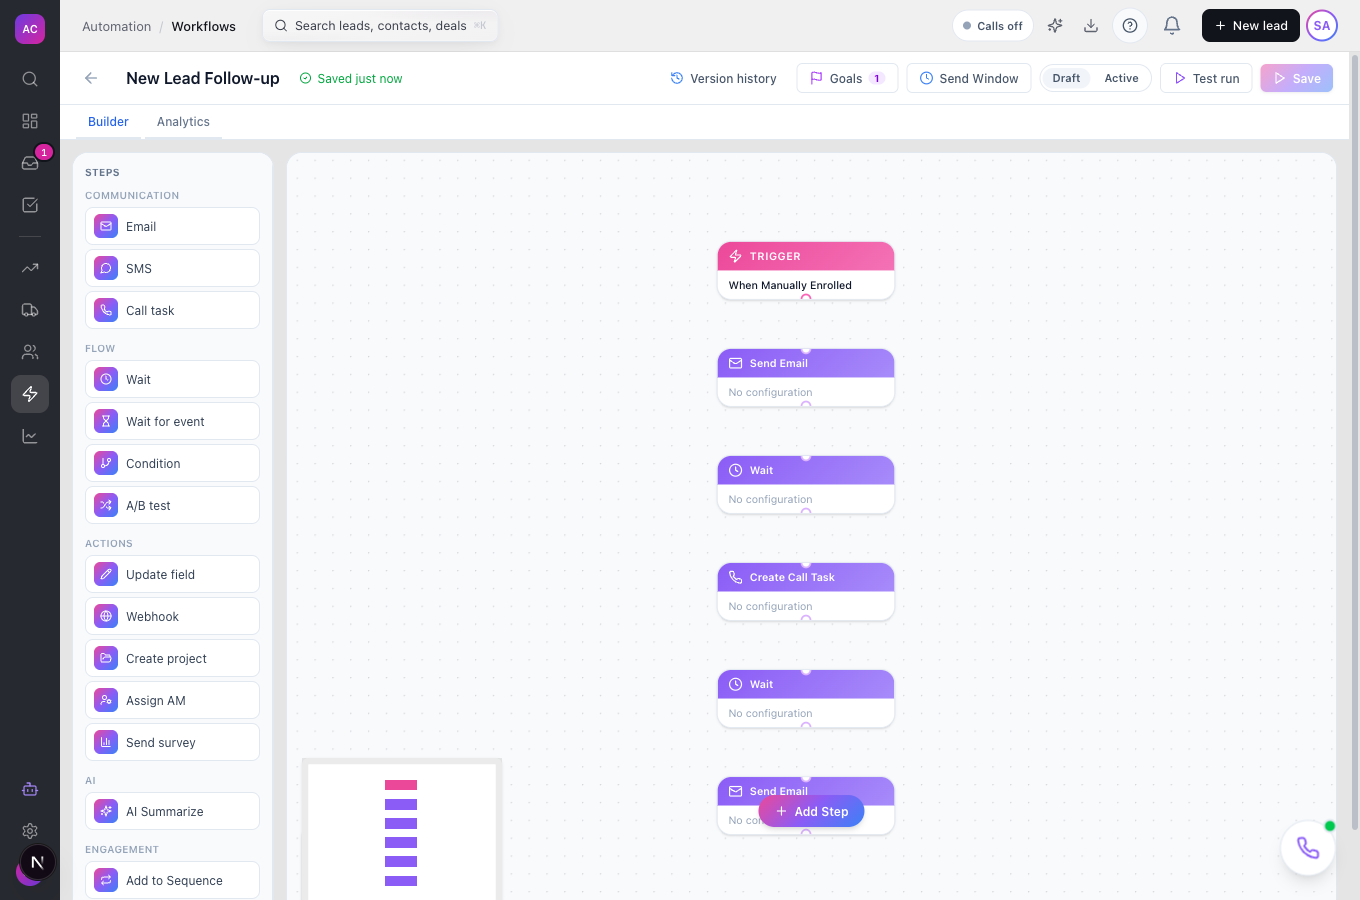Click the back arrow beside New Lead Follow-up
Image resolution: width=1360 pixels, height=900 pixels.
click(x=91, y=78)
